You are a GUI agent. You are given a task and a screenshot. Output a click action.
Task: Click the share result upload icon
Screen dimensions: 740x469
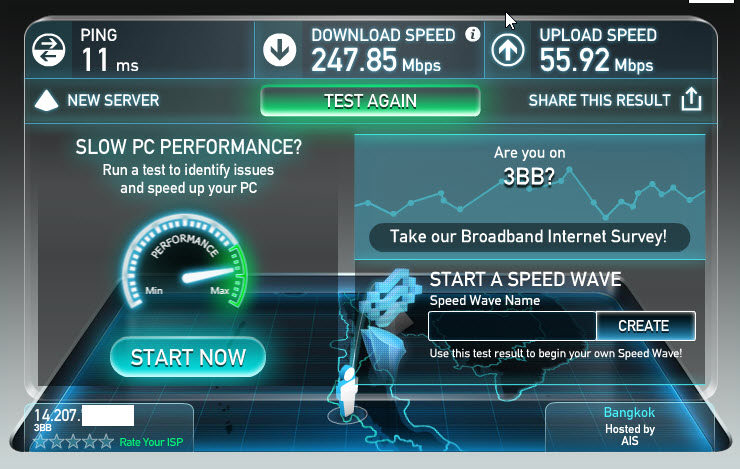click(691, 99)
